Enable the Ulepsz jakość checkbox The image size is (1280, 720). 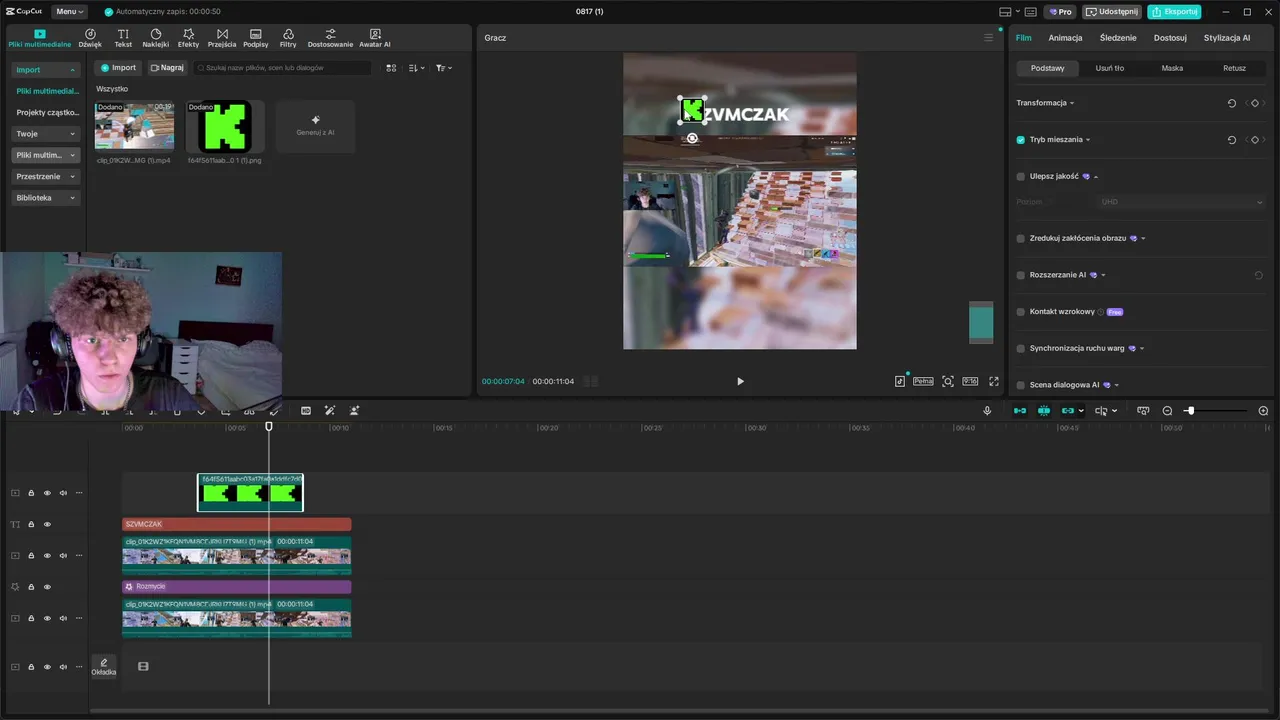1021,176
